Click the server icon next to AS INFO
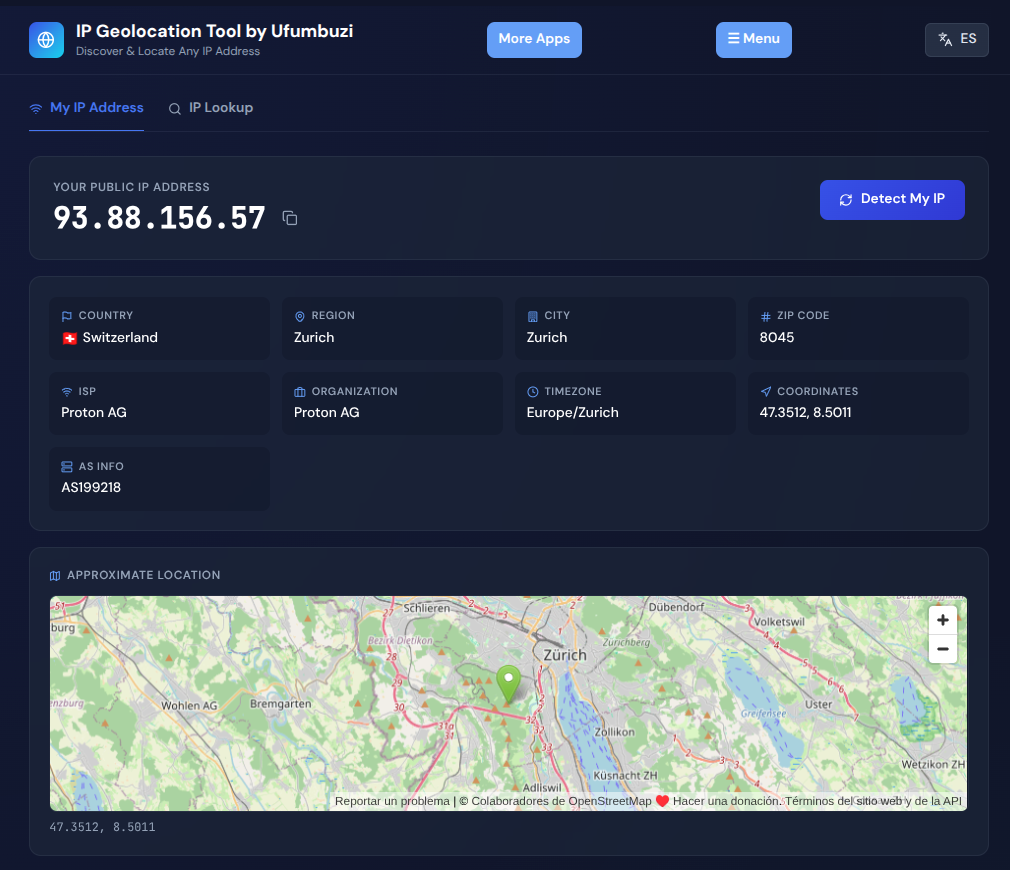The image size is (1010, 870). (66, 466)
